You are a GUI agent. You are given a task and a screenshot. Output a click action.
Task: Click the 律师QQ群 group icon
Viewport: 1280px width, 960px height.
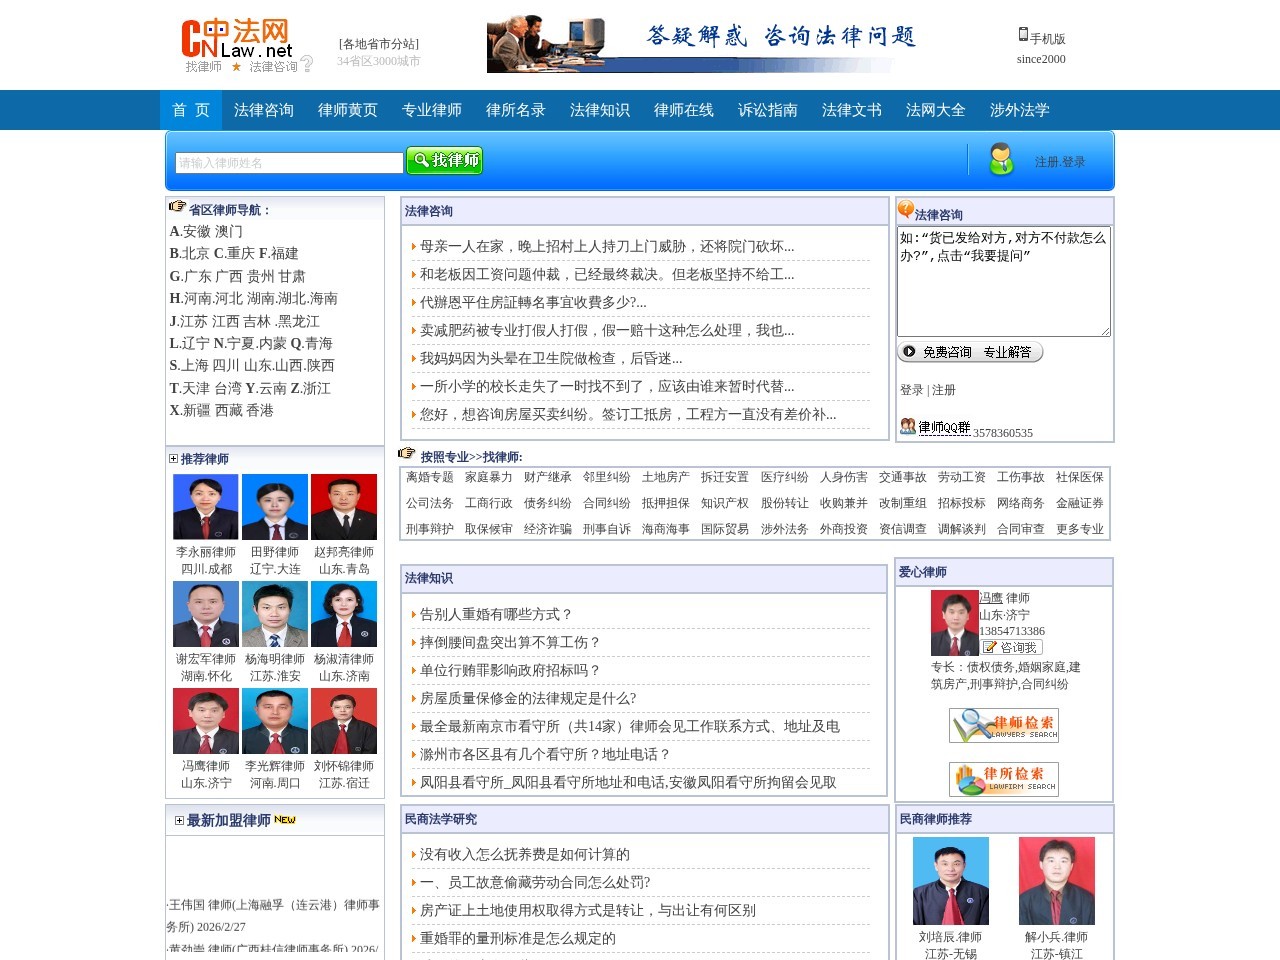(908, 427)
